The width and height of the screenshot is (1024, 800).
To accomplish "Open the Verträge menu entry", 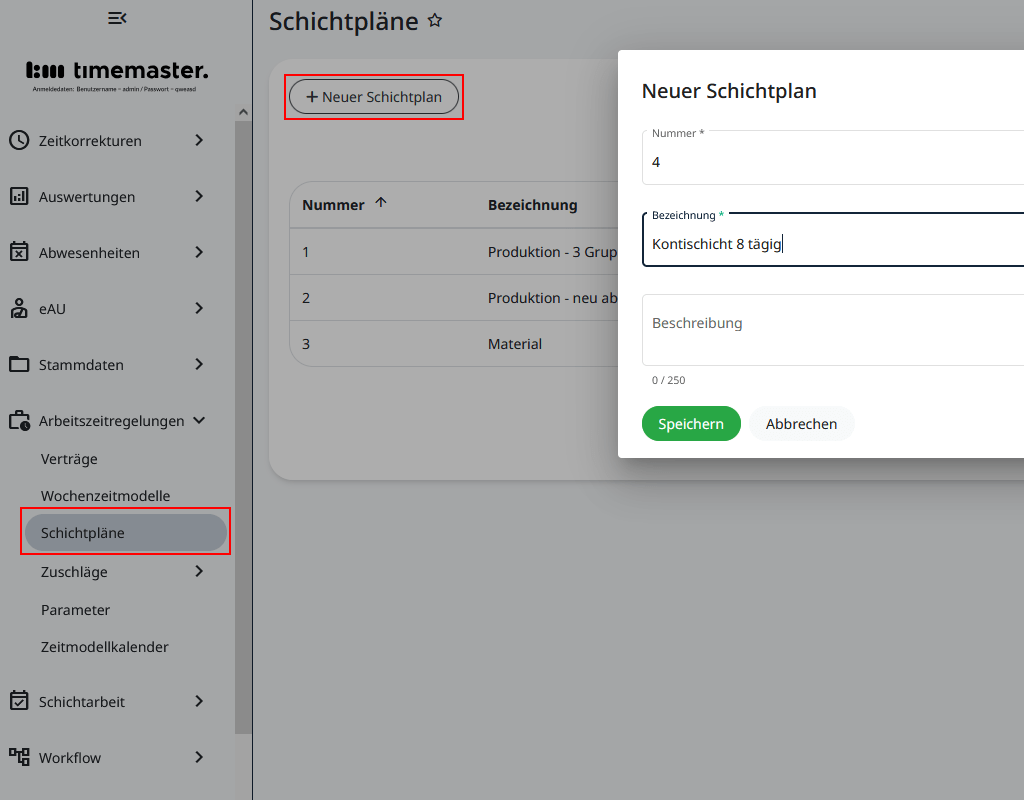I will coord(69,458).
